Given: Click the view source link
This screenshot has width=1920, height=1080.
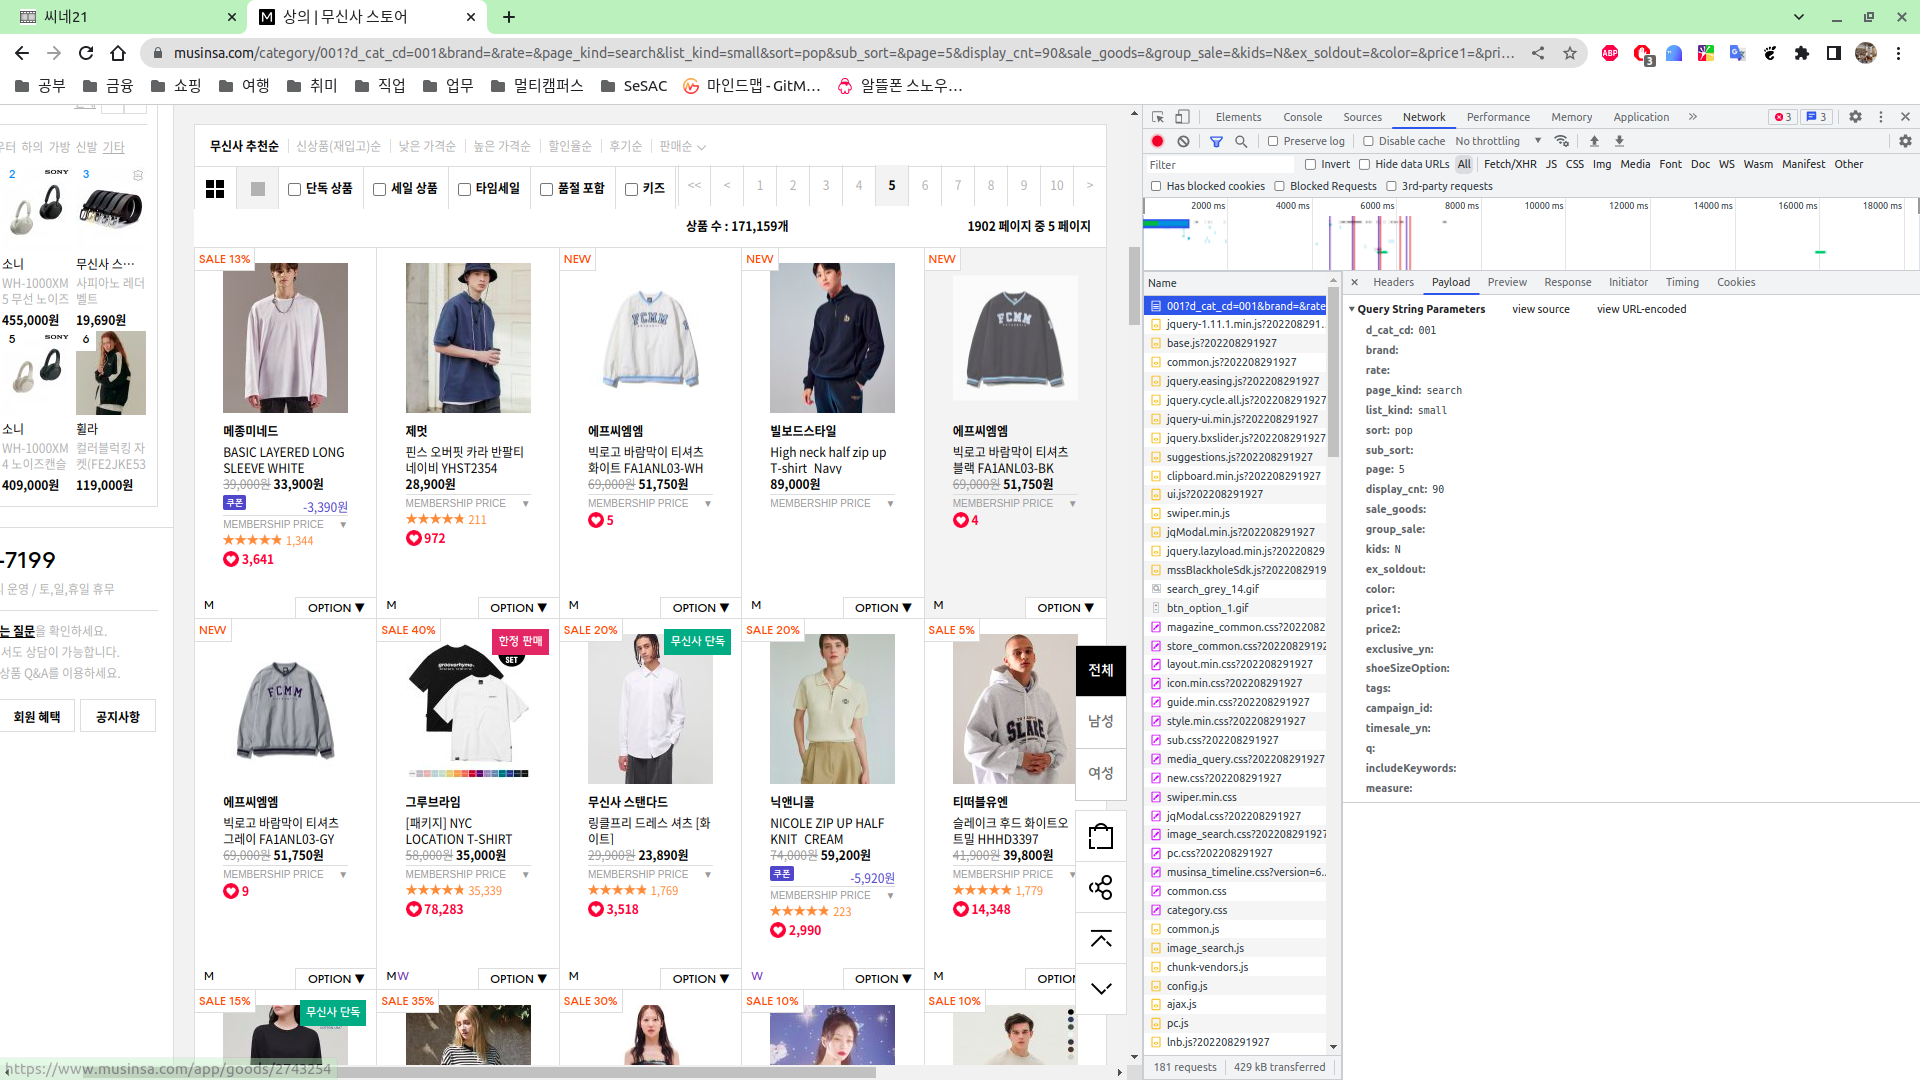Looking at the screenshot, I should pos(1540,309).
